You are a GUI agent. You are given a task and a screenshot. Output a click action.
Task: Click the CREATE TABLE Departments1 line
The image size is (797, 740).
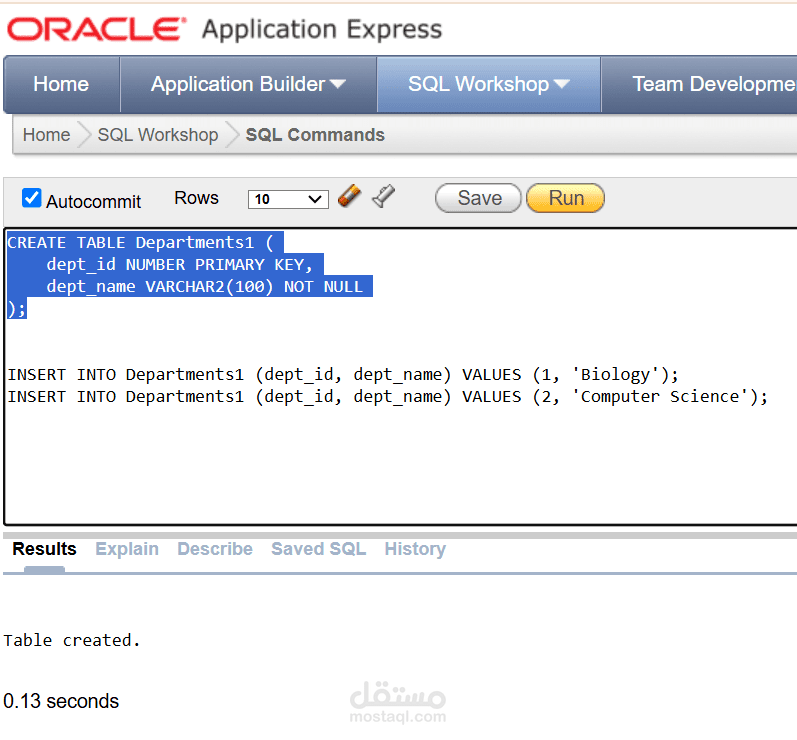click(140, 242)
